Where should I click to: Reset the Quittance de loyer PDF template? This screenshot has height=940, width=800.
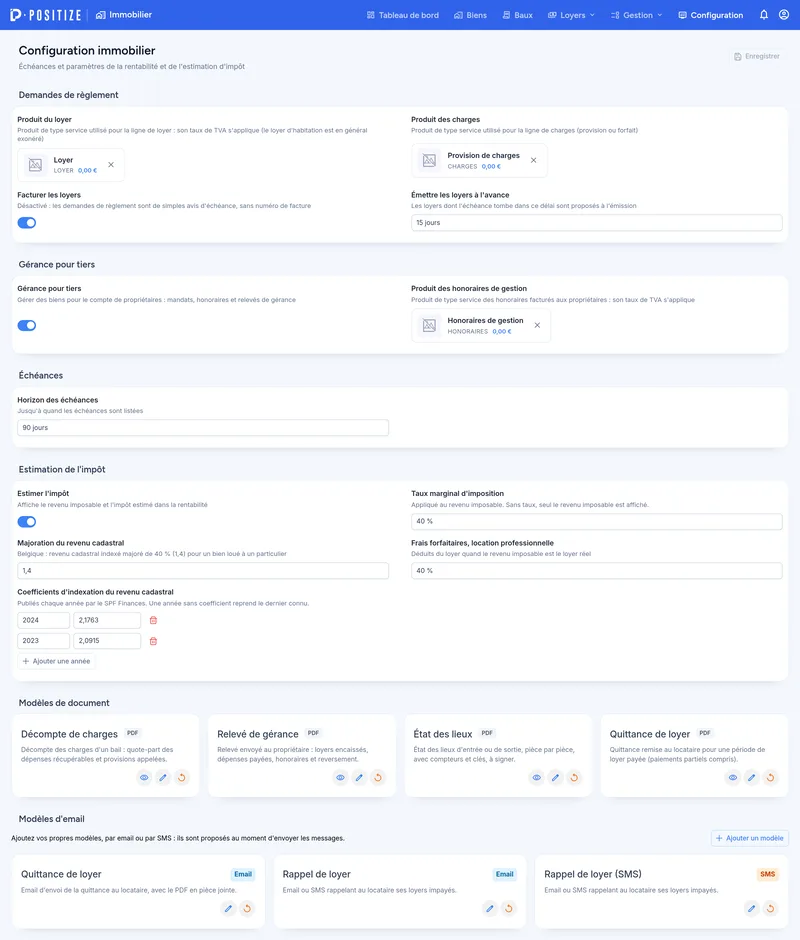coord(771,778)
